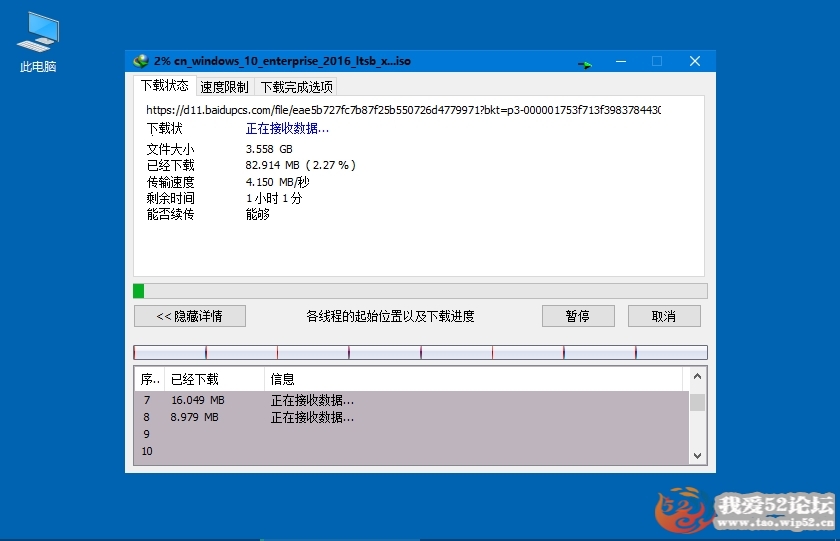Select thread row number 9

click(411, 434)
